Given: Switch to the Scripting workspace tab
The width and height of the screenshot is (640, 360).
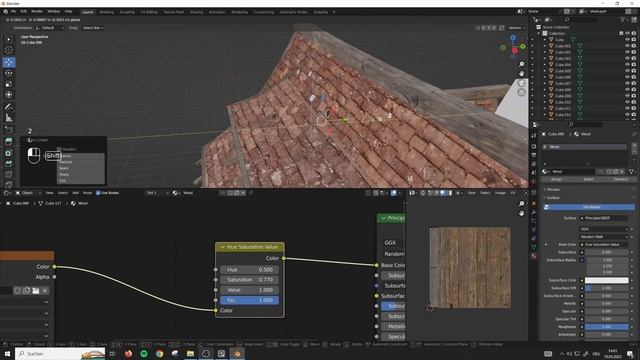Looking at the screenshot, I should pyautogui.click(x=320, y=12).
